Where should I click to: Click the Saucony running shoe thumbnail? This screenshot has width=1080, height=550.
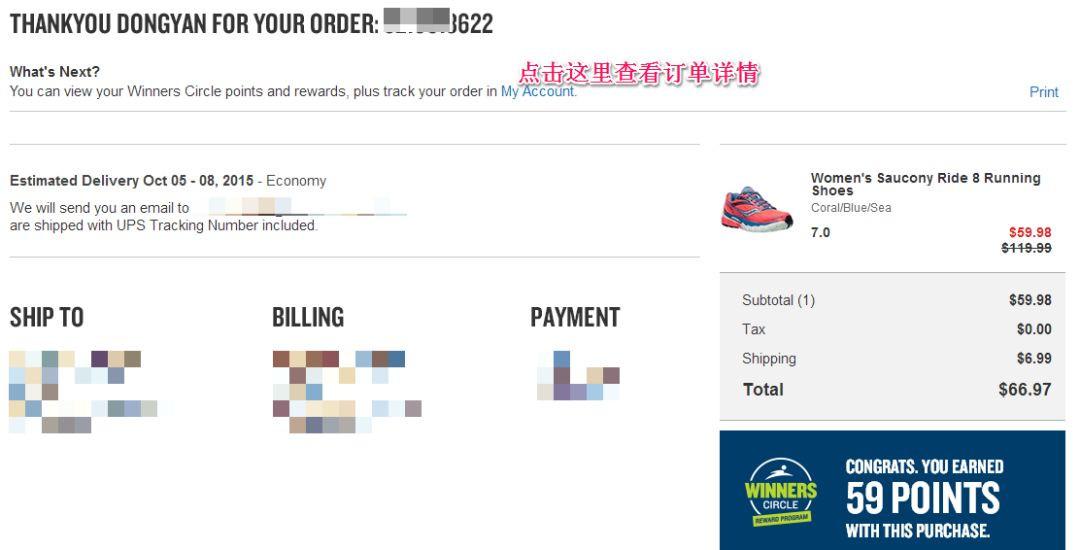[x=758, y=209]
